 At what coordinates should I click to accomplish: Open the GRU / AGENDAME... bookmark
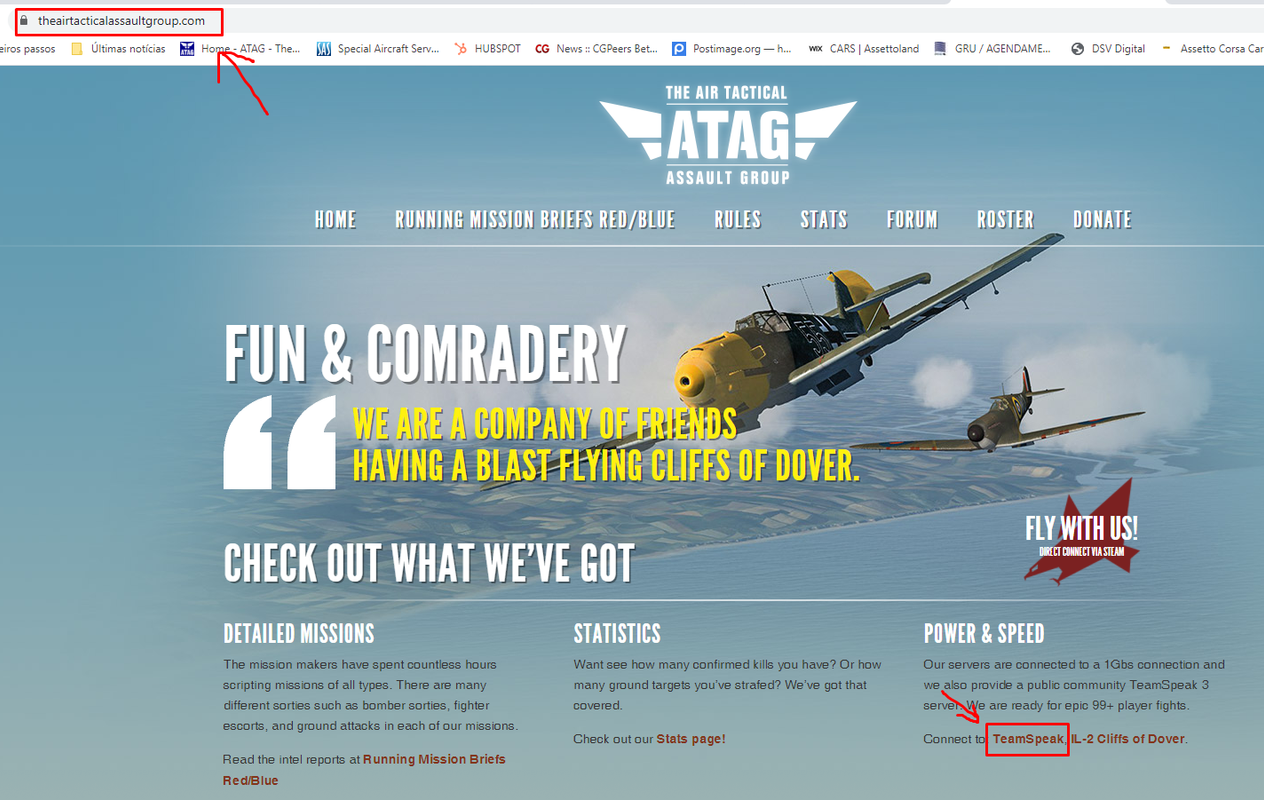click(x=993, y=48)
